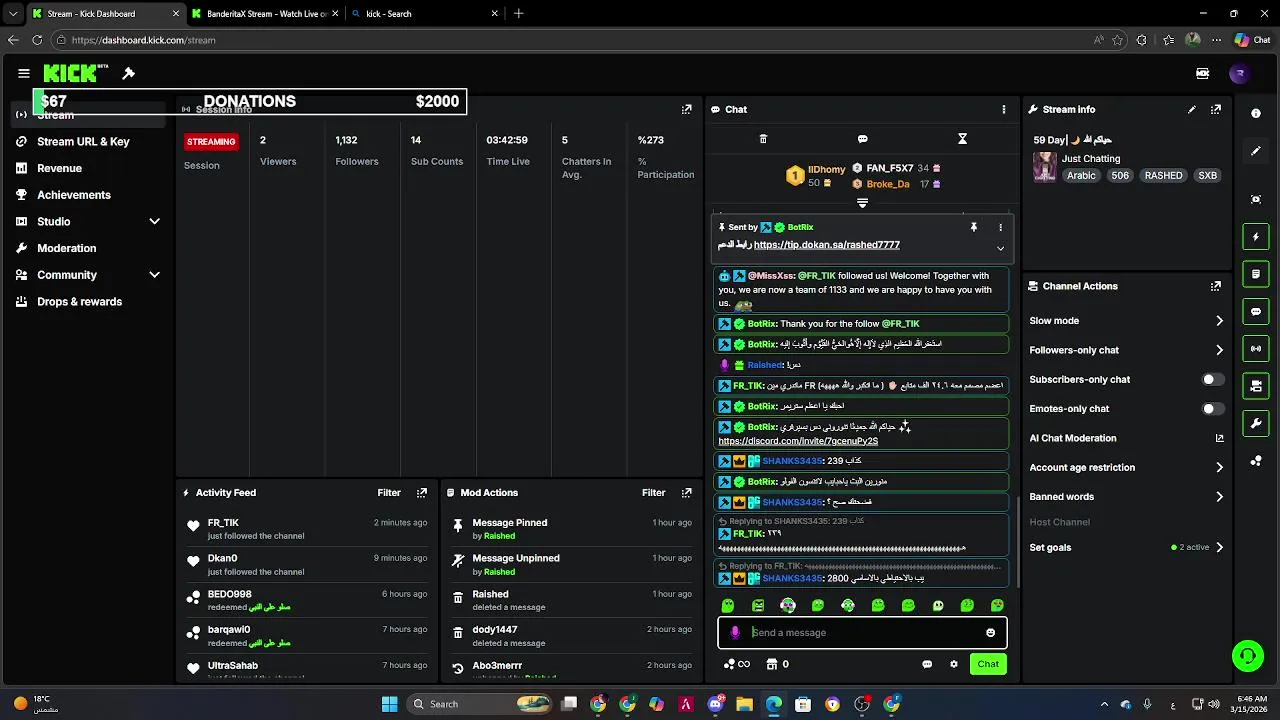
Task: Open Achievements in the sidebar
Action: point(74,195)
